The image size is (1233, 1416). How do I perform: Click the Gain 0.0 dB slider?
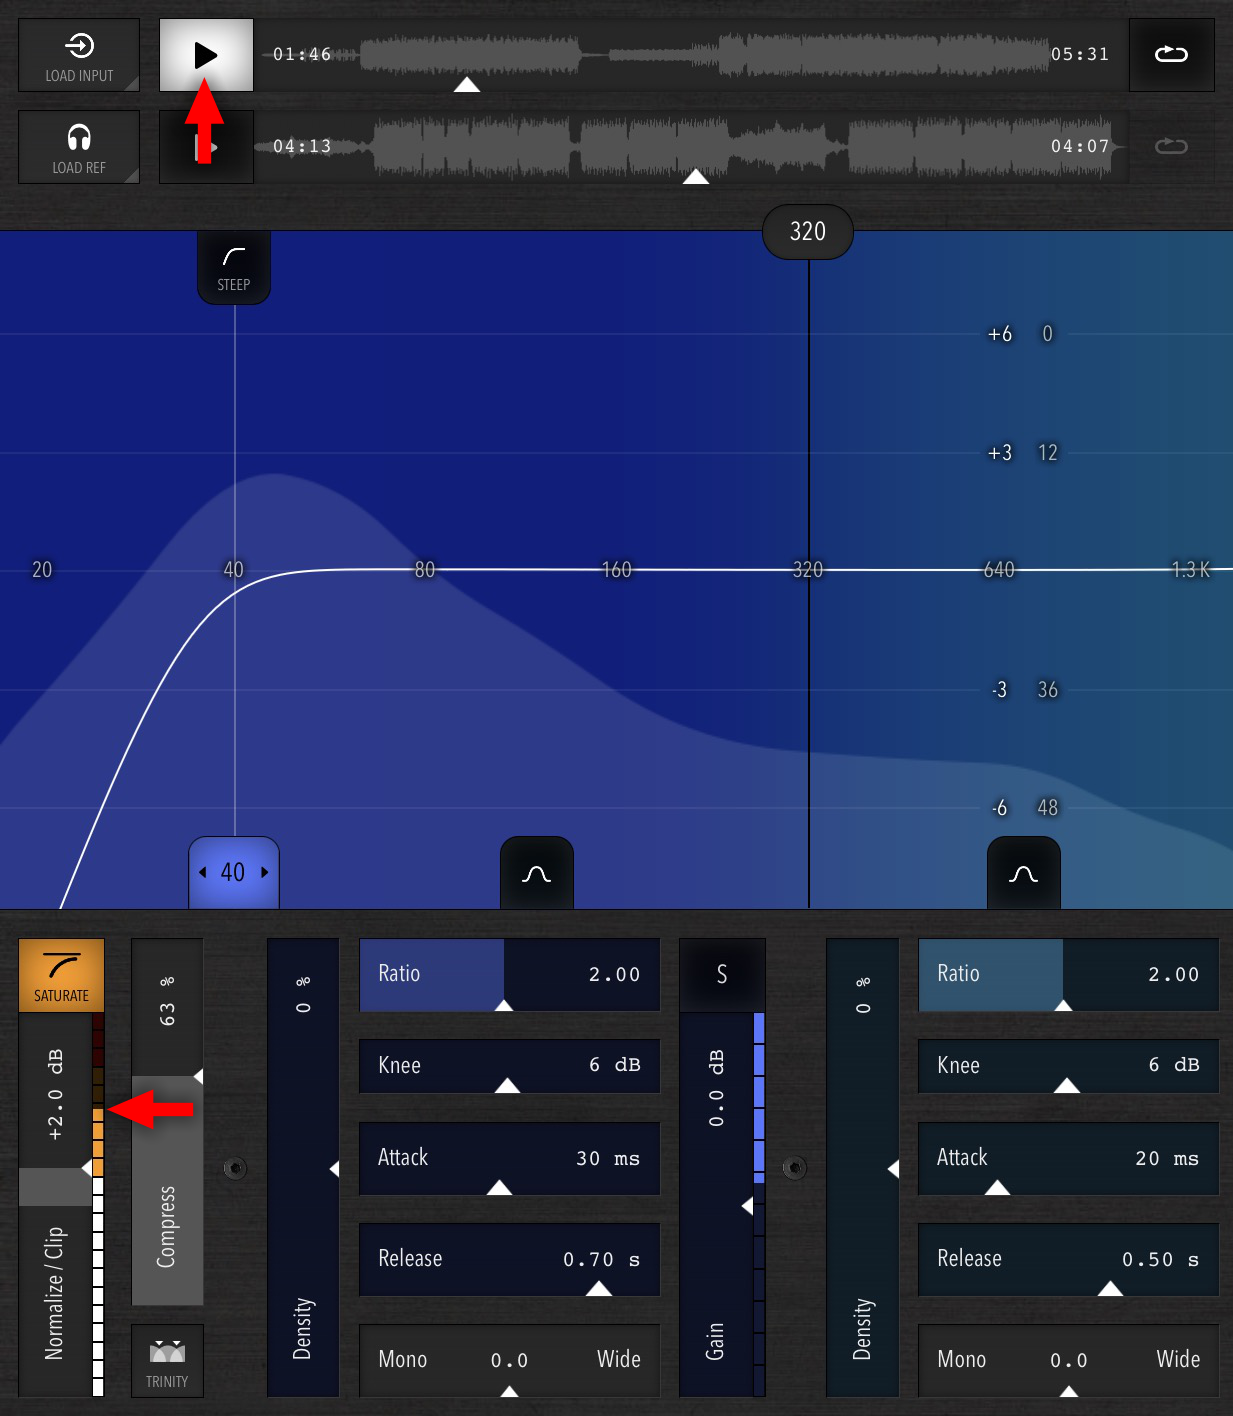tap(716, 1205)
